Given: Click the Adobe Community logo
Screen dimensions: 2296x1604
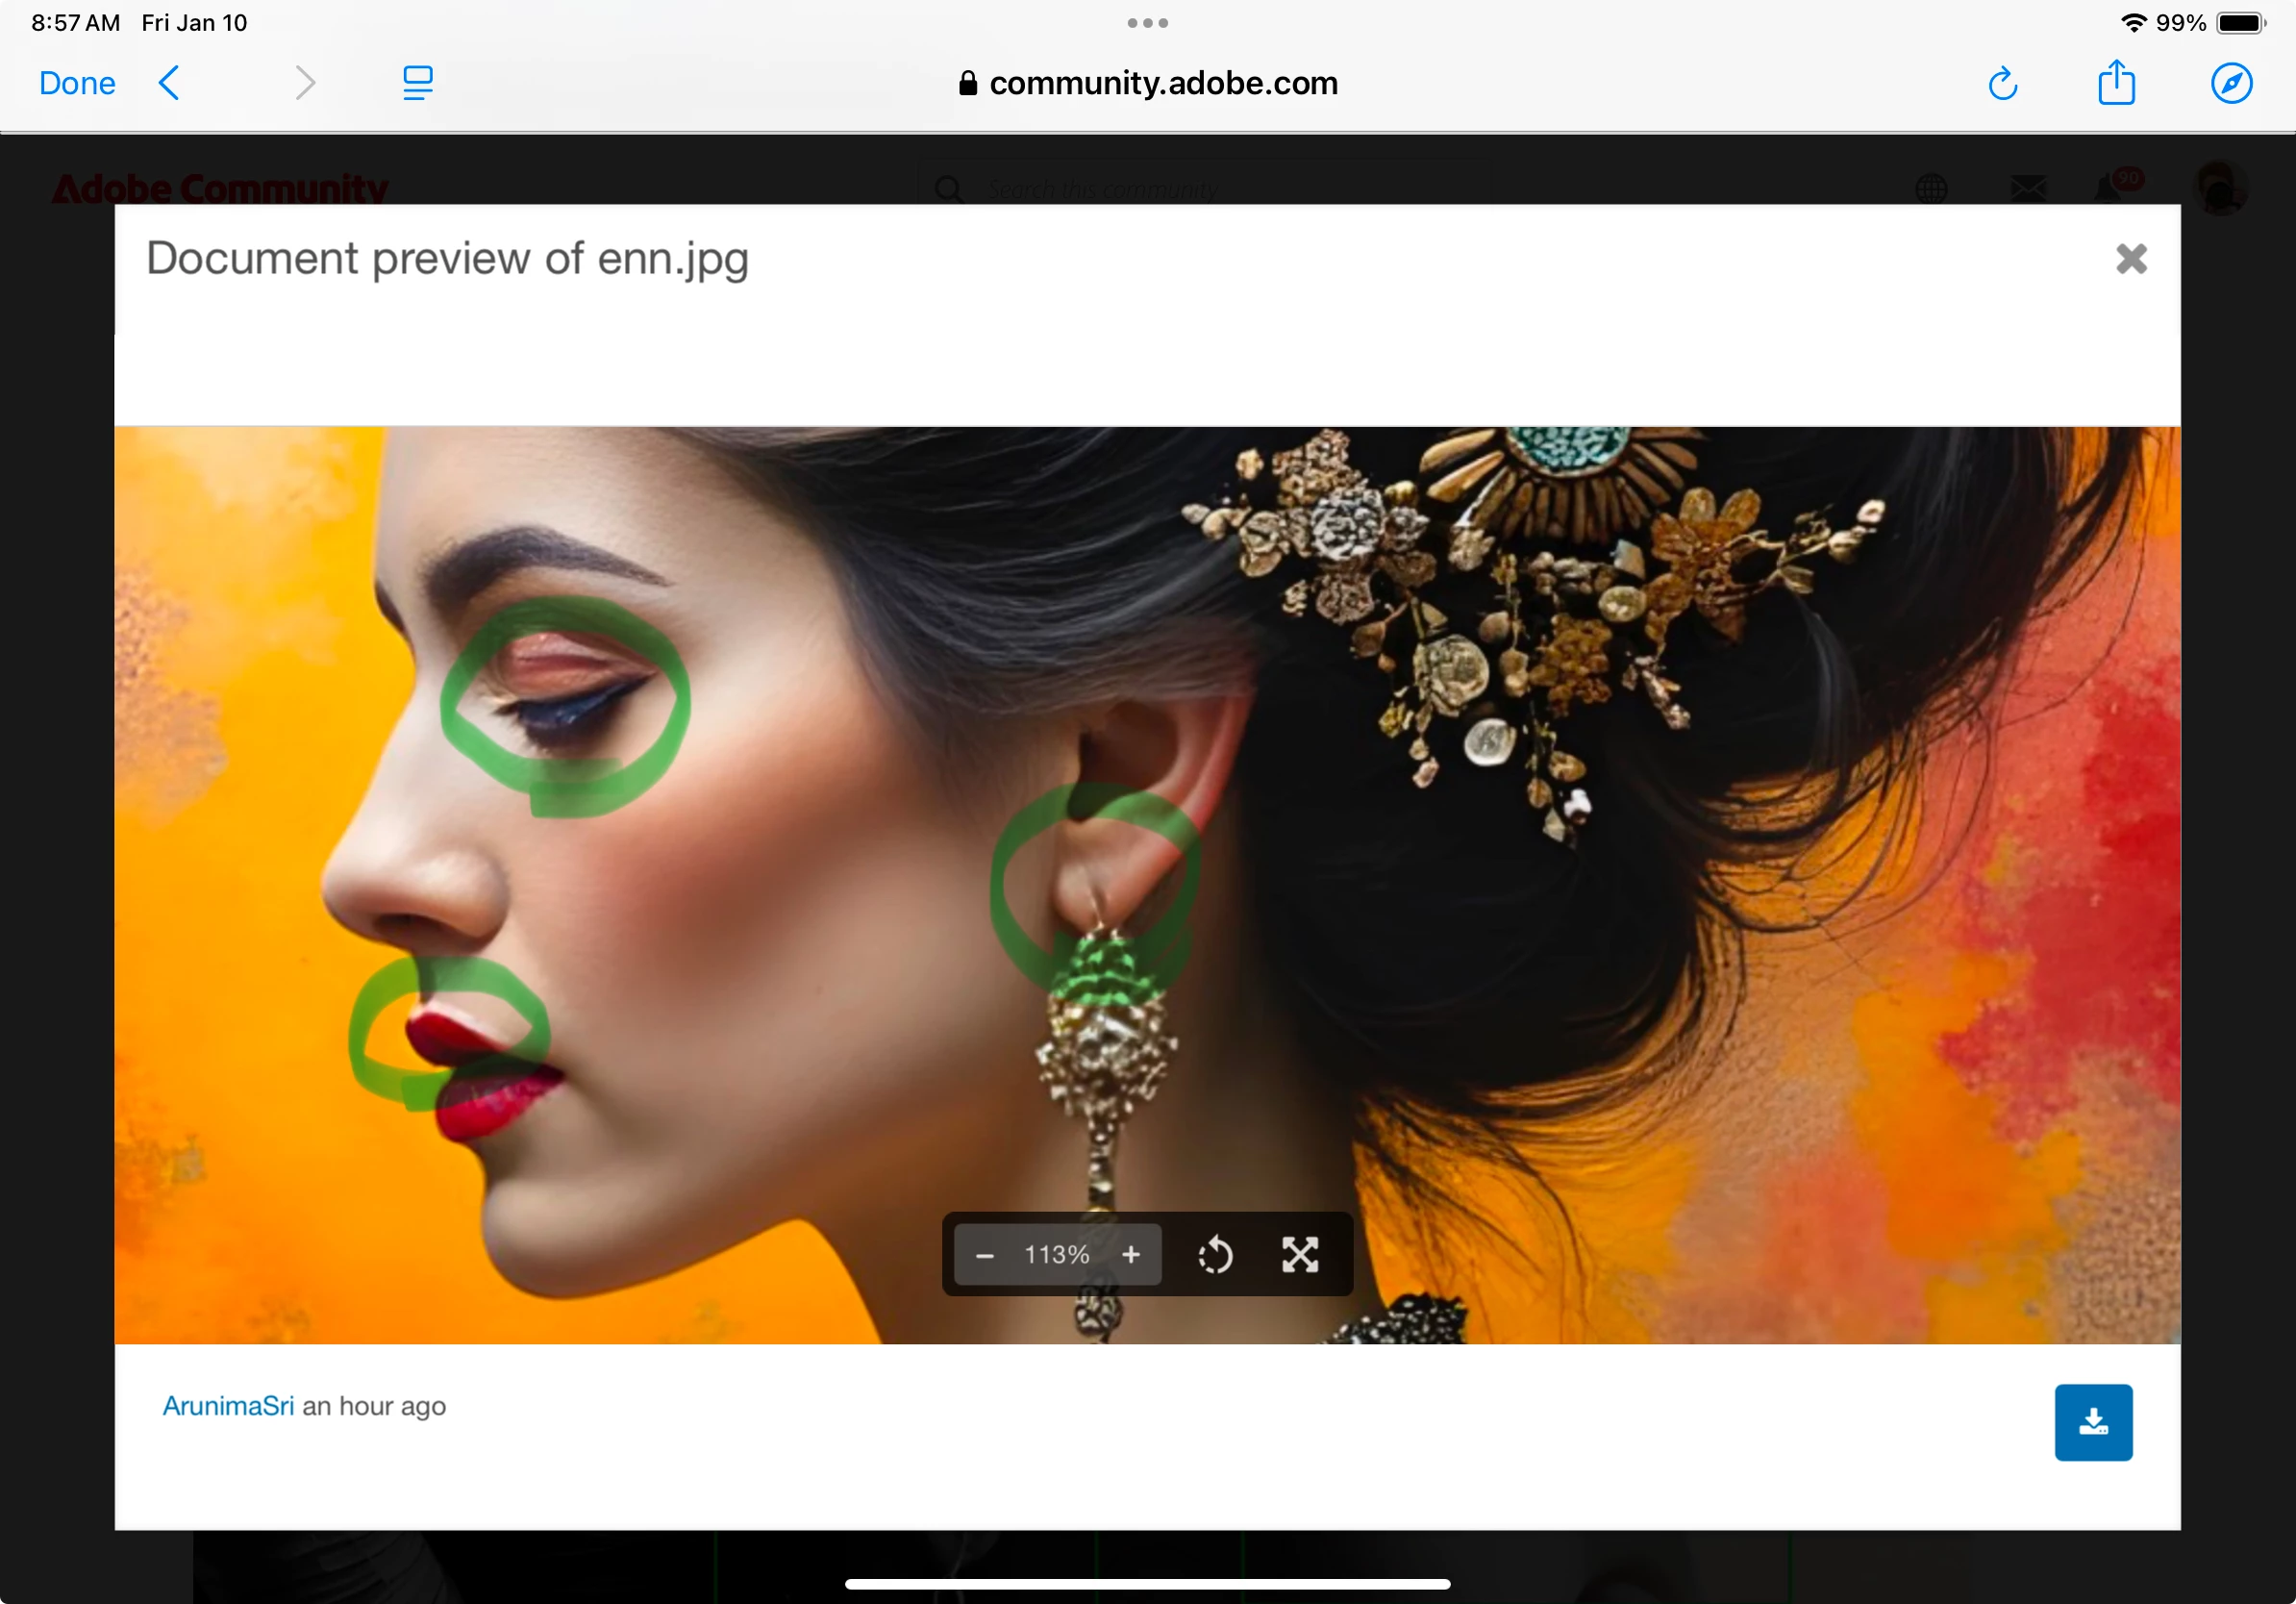Looking at the screenshot, I should [220, 188].
